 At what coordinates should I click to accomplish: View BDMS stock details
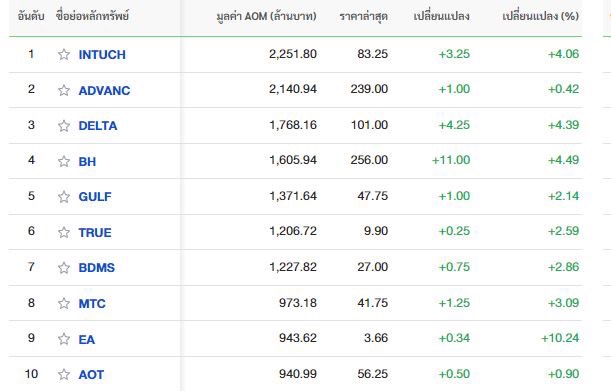tap(97, 267)
